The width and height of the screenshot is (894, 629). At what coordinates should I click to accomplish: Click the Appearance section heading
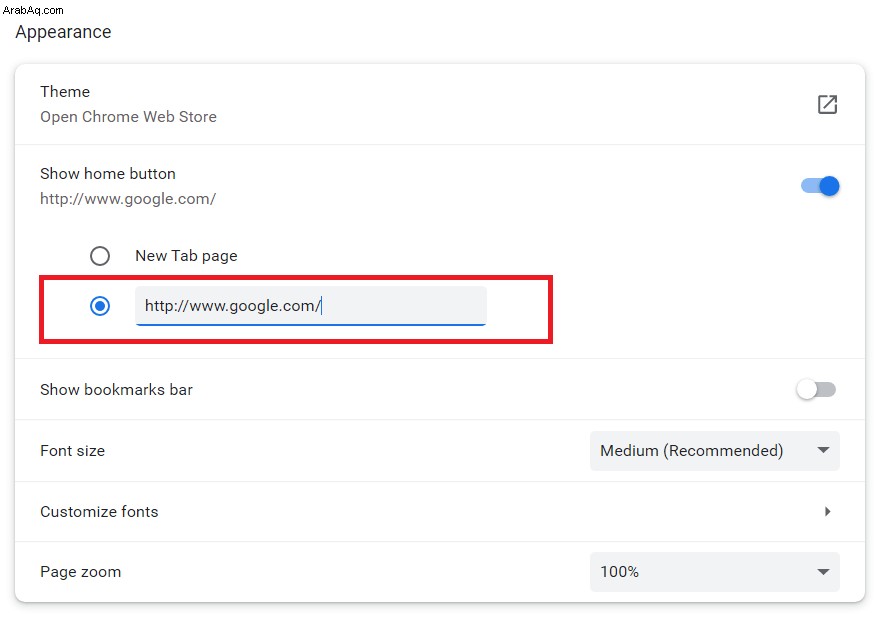click(x=63, y=32)
